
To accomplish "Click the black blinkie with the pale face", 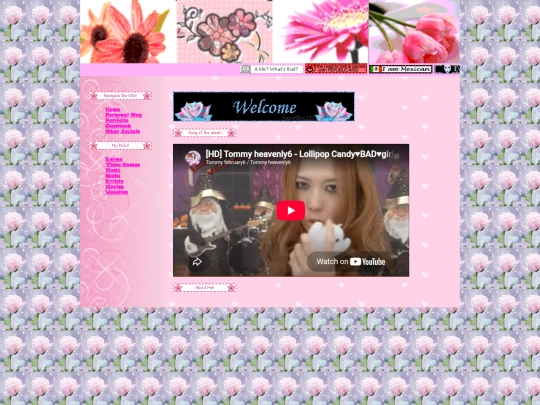I will (x=447, y=69).
